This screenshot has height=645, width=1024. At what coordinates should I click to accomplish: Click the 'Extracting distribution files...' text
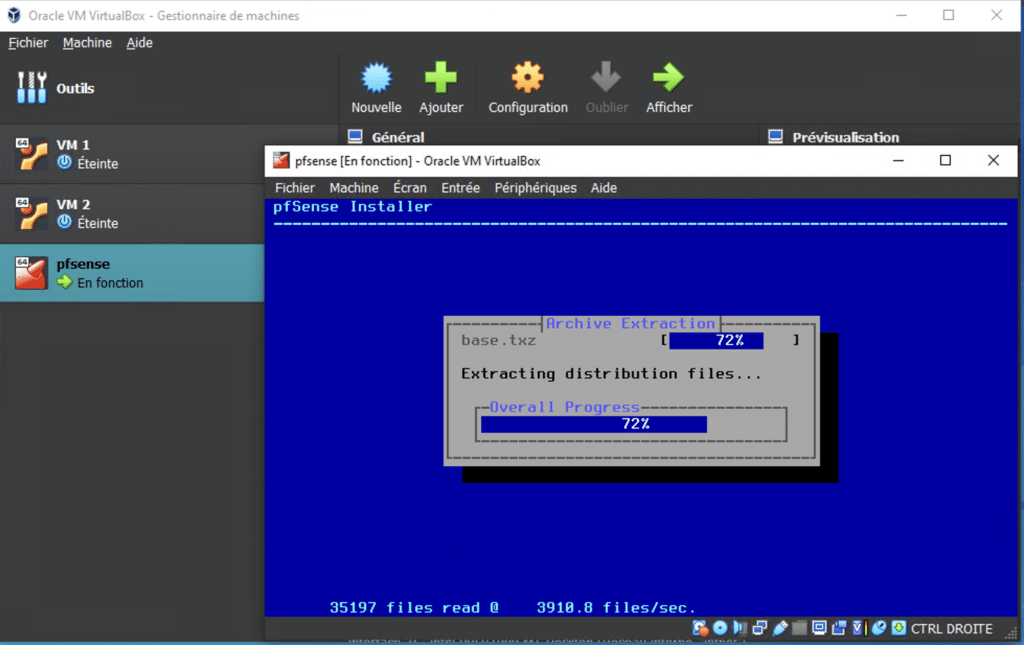coord(611,374)
